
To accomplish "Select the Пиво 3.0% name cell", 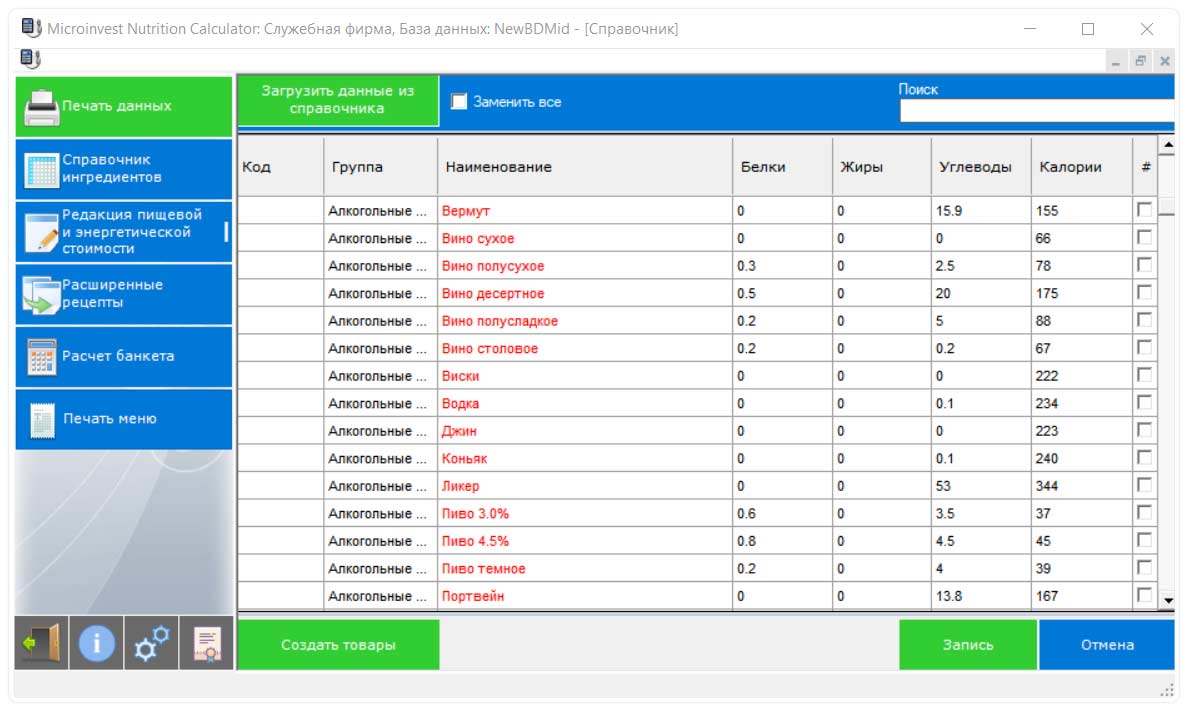I will 585,513.
